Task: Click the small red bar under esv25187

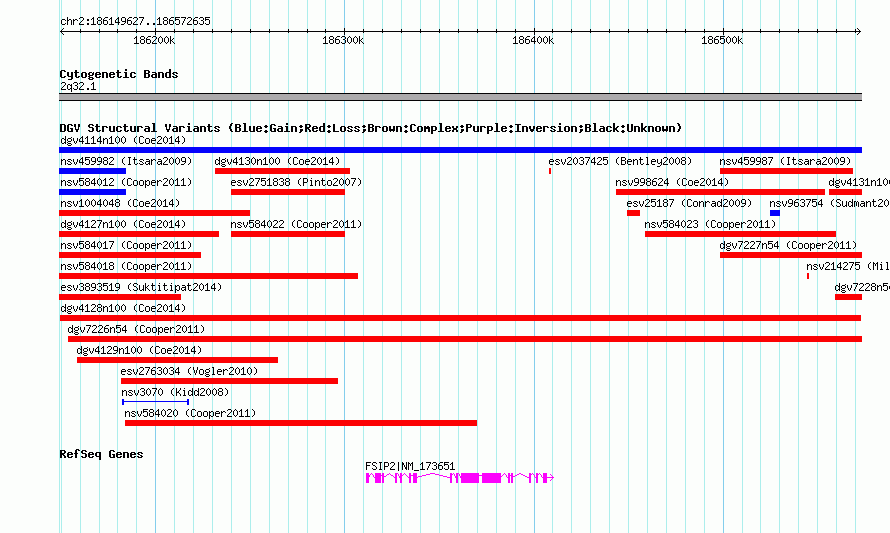Action: [x=633, y=213]
